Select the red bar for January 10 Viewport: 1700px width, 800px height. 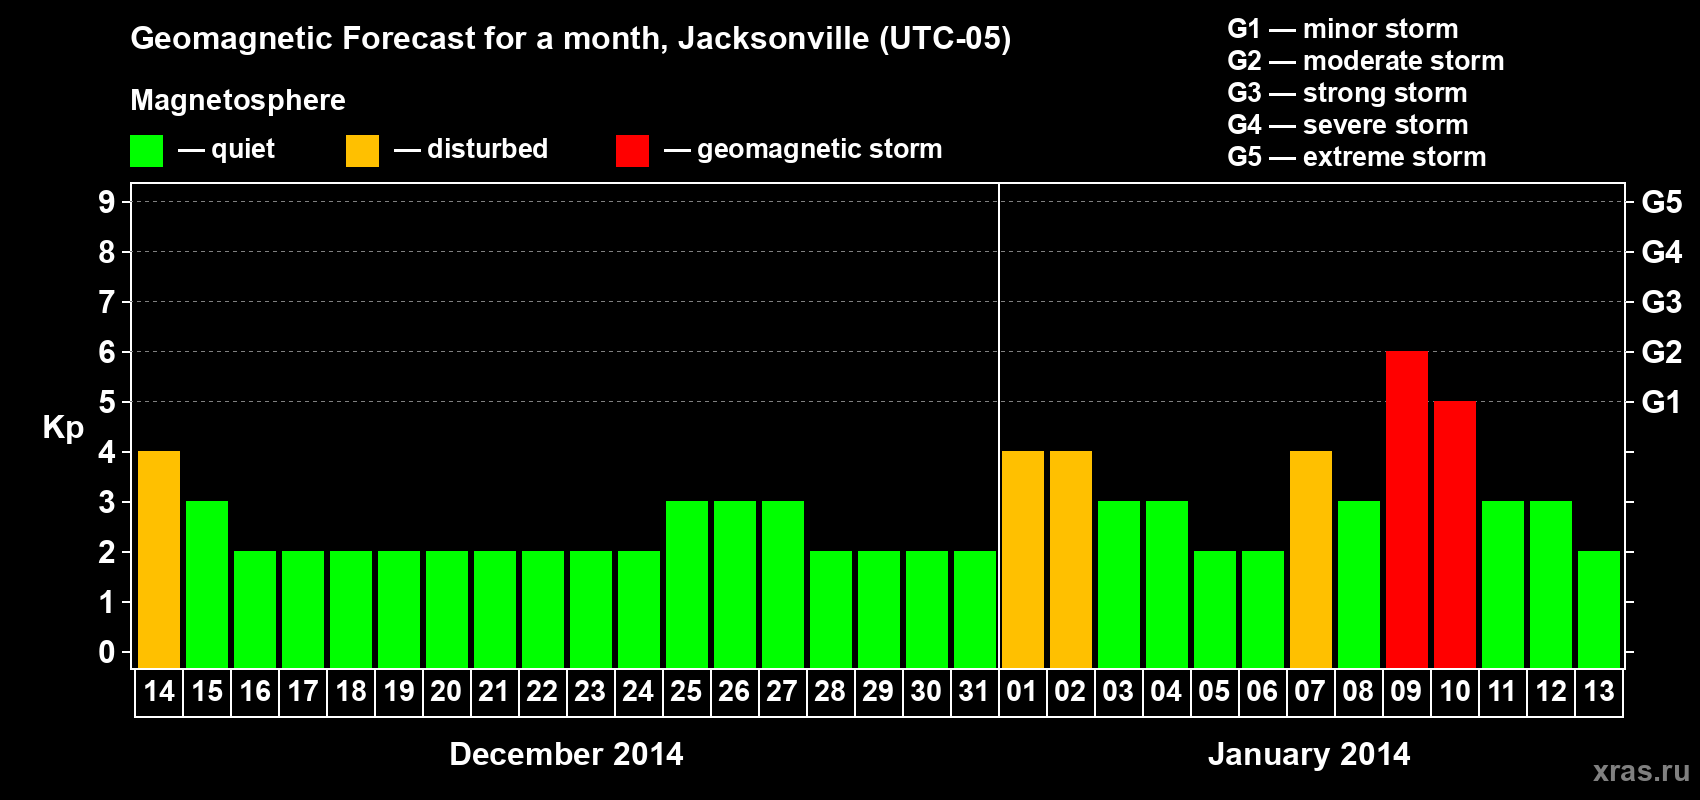pyautogui.click(x=1455, y=534)
